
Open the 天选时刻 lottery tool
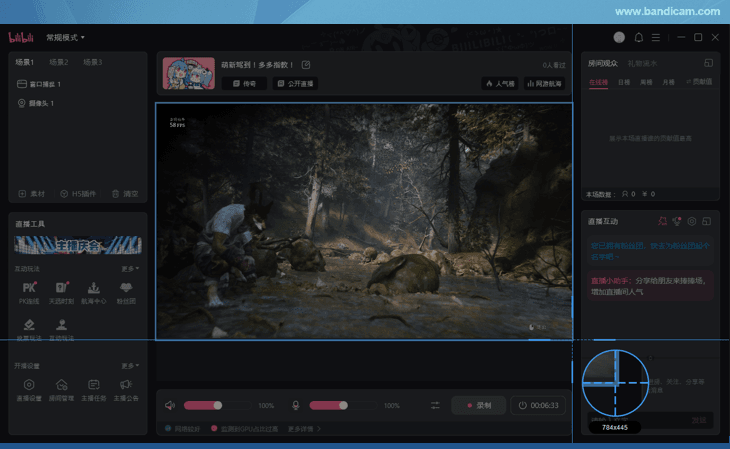(x=62, y=290)
